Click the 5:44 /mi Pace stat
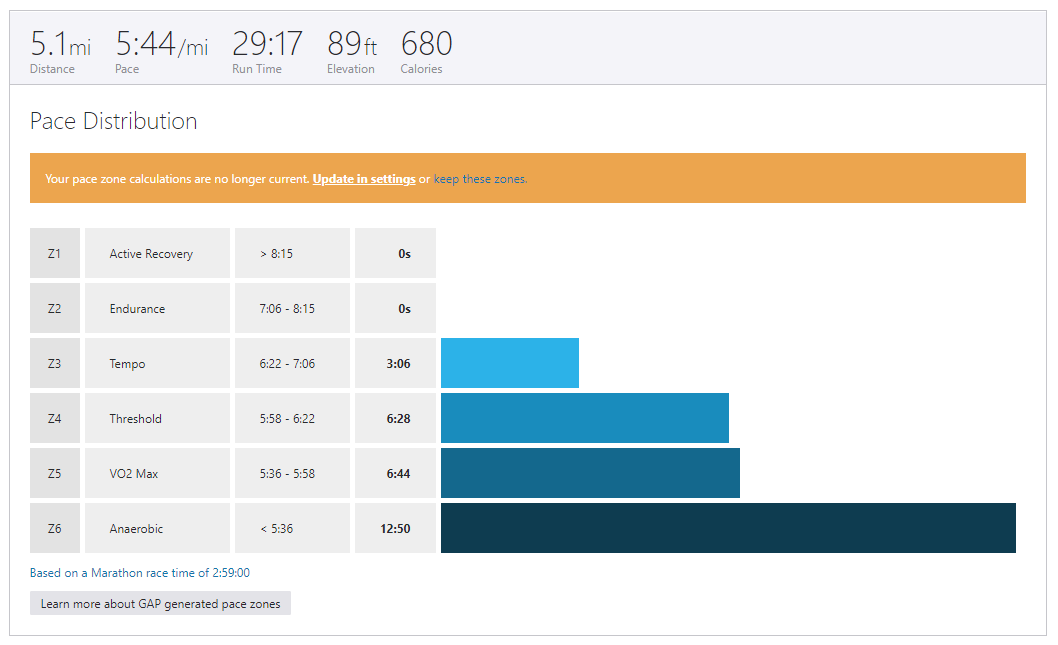 click(162, 51)
